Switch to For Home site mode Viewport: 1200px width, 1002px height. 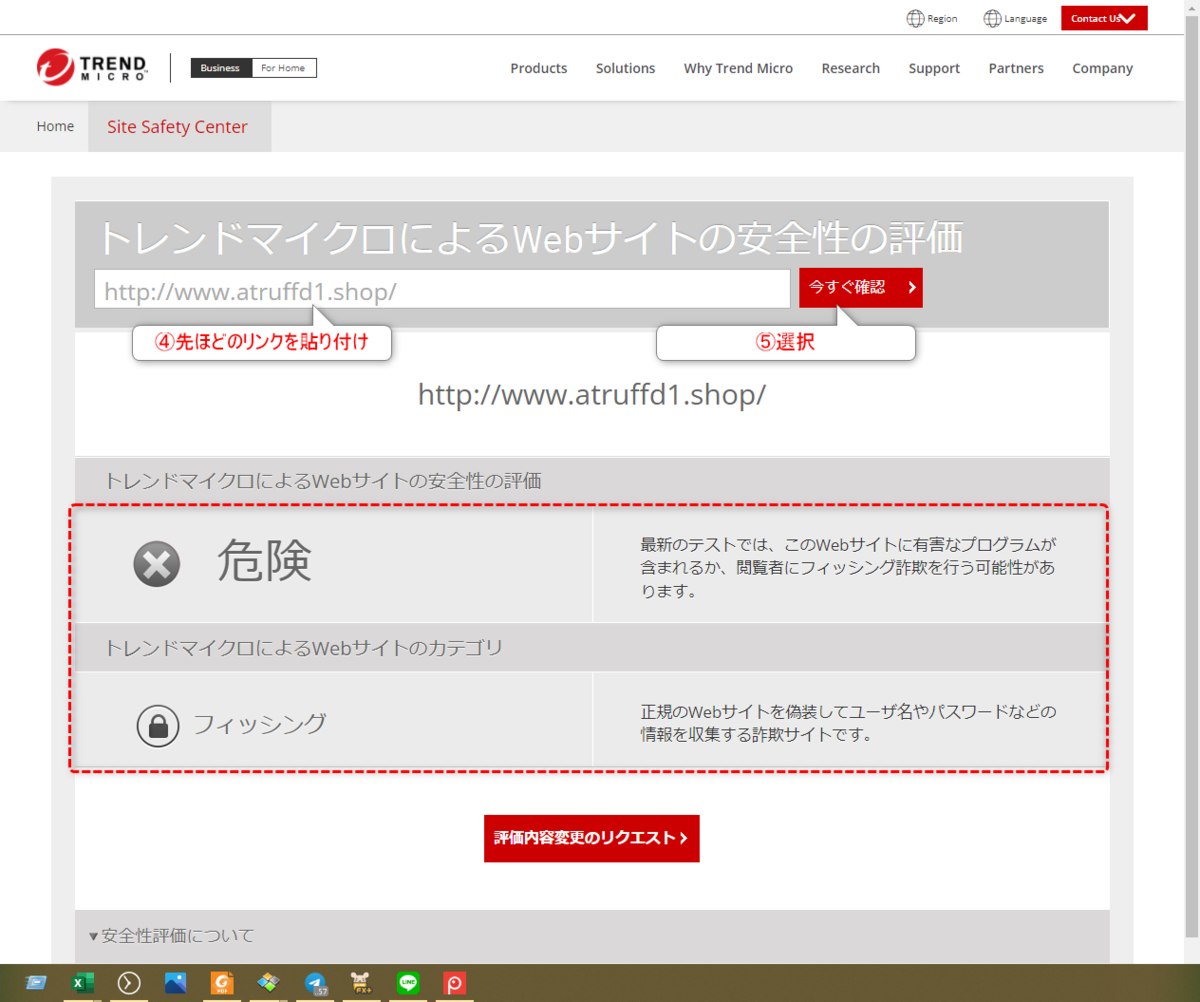[283, 68]
